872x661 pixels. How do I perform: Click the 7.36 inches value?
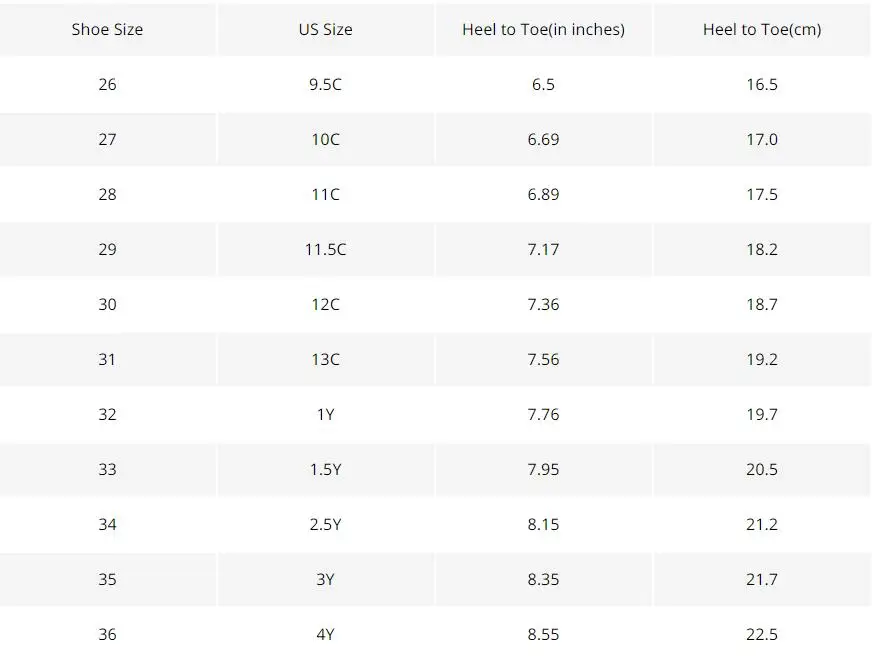pyautogui.click(x=543, y=305)
